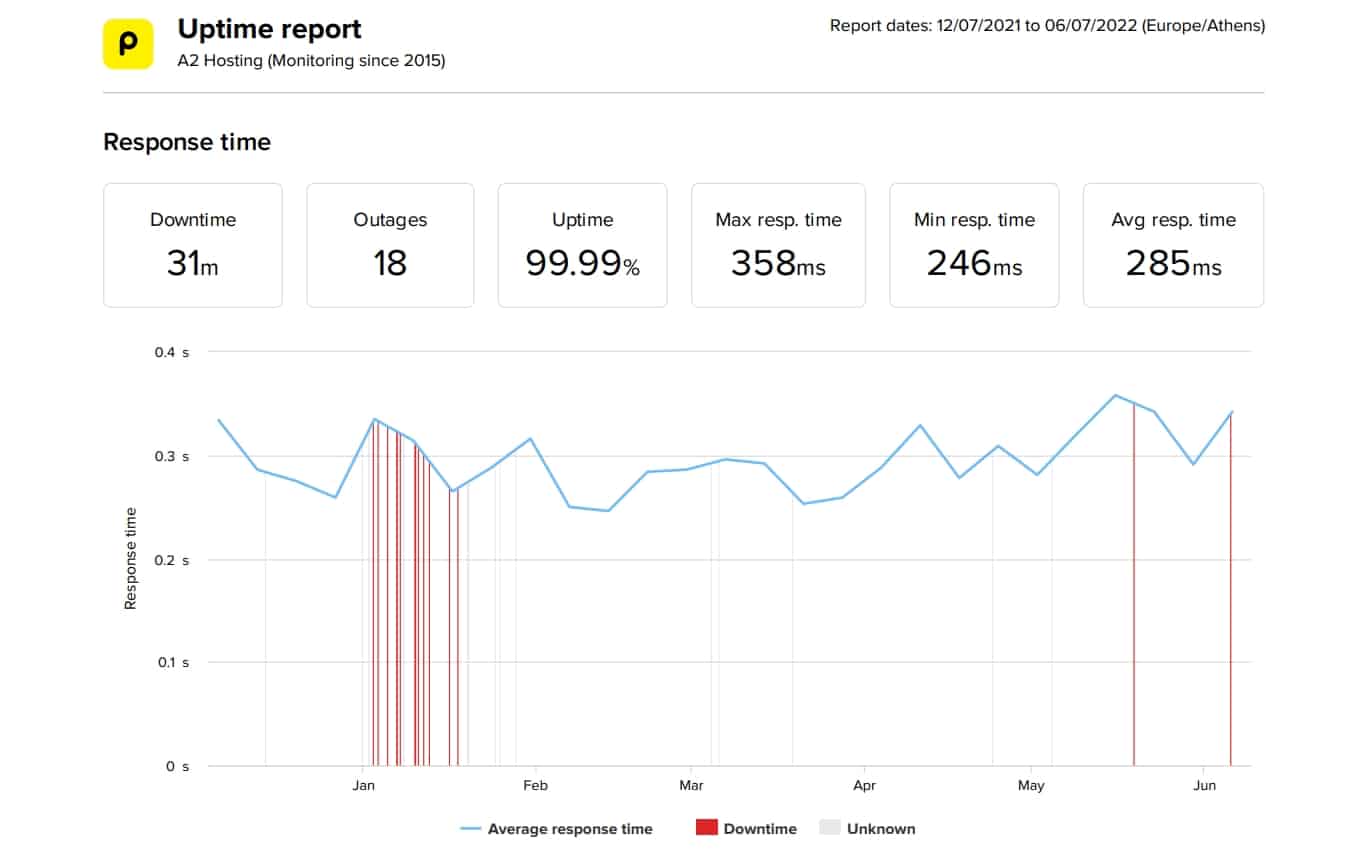Click the A2 Hosting monitoring subtitle
Viewport: 1364px width, 850px height.
click(x=312, y=61)
